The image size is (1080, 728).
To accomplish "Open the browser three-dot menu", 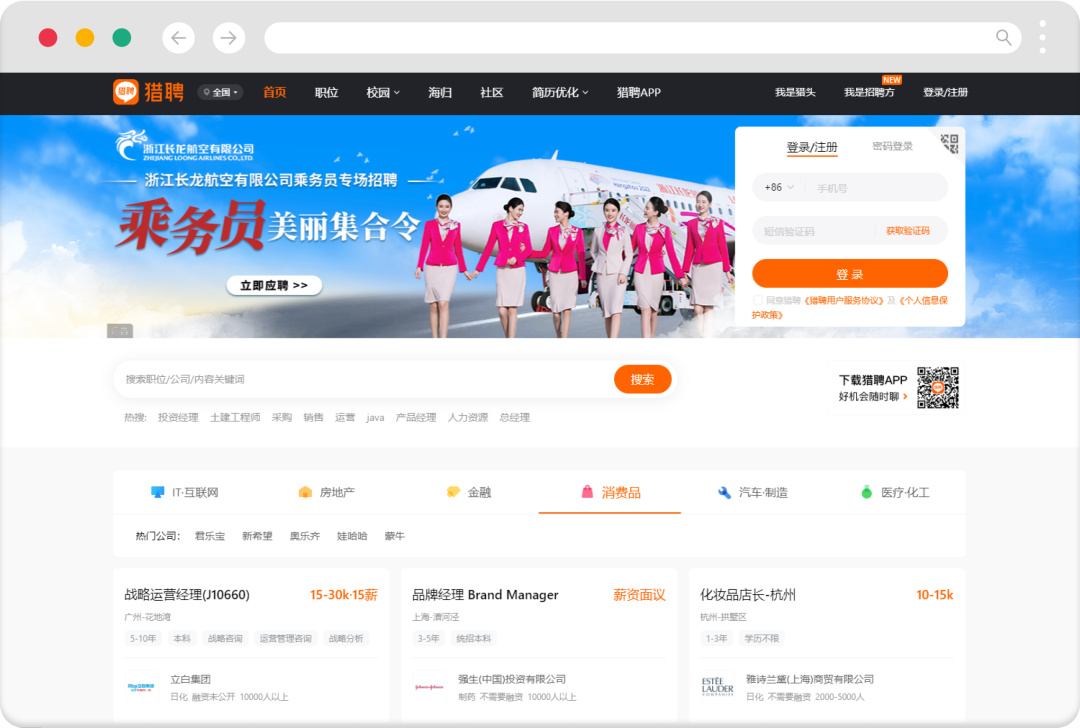I will click(1042, 37).
